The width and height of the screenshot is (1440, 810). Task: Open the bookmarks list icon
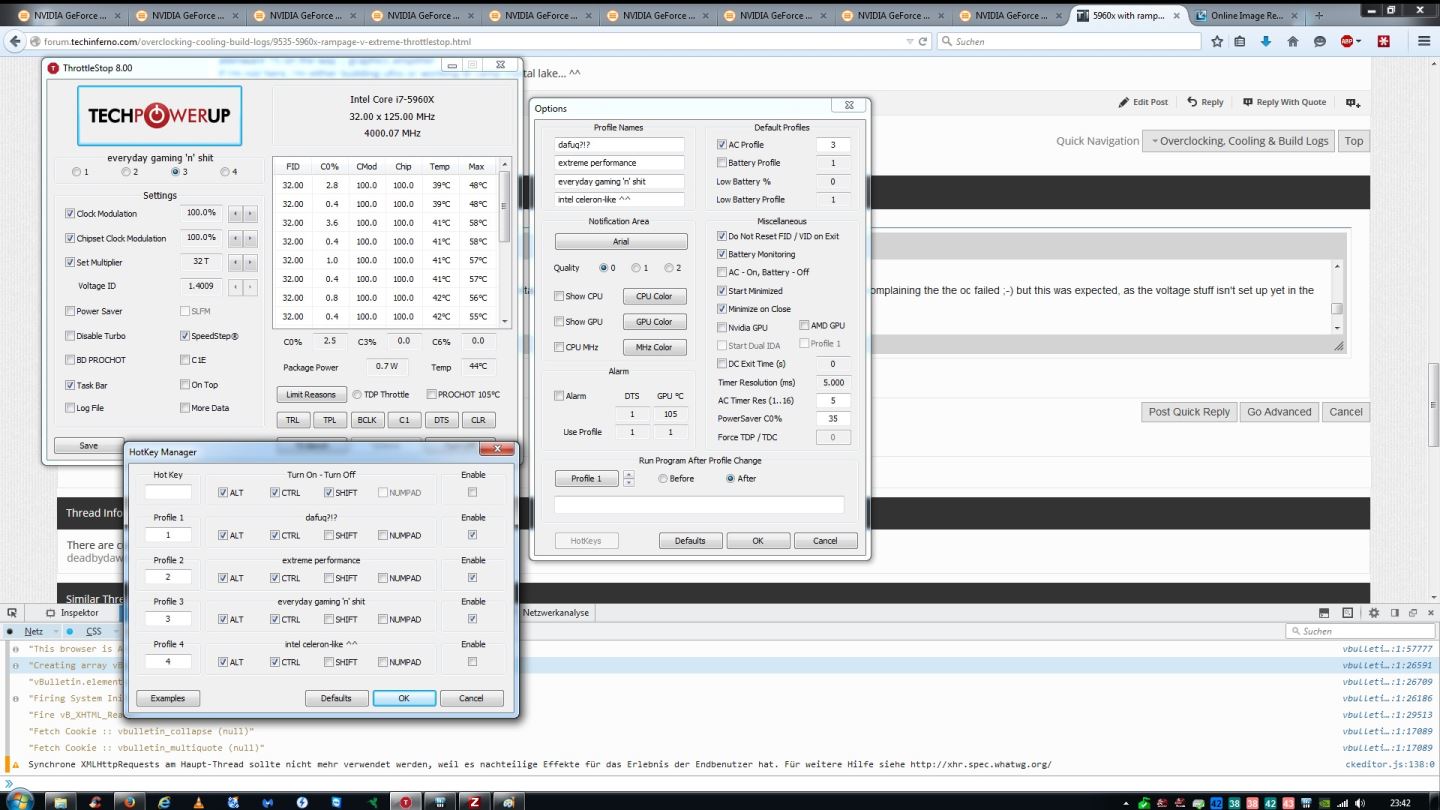tap(1240, 41)
